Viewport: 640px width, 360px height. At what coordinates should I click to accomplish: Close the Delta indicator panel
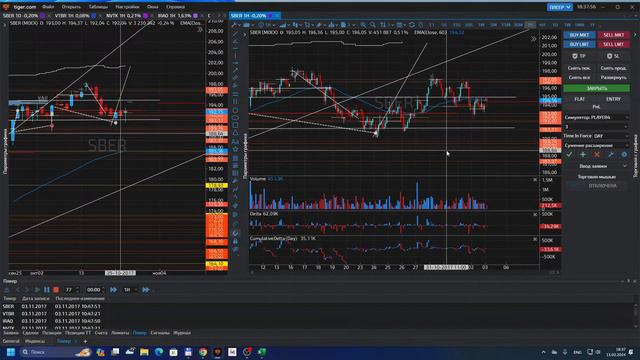(535, 214)
